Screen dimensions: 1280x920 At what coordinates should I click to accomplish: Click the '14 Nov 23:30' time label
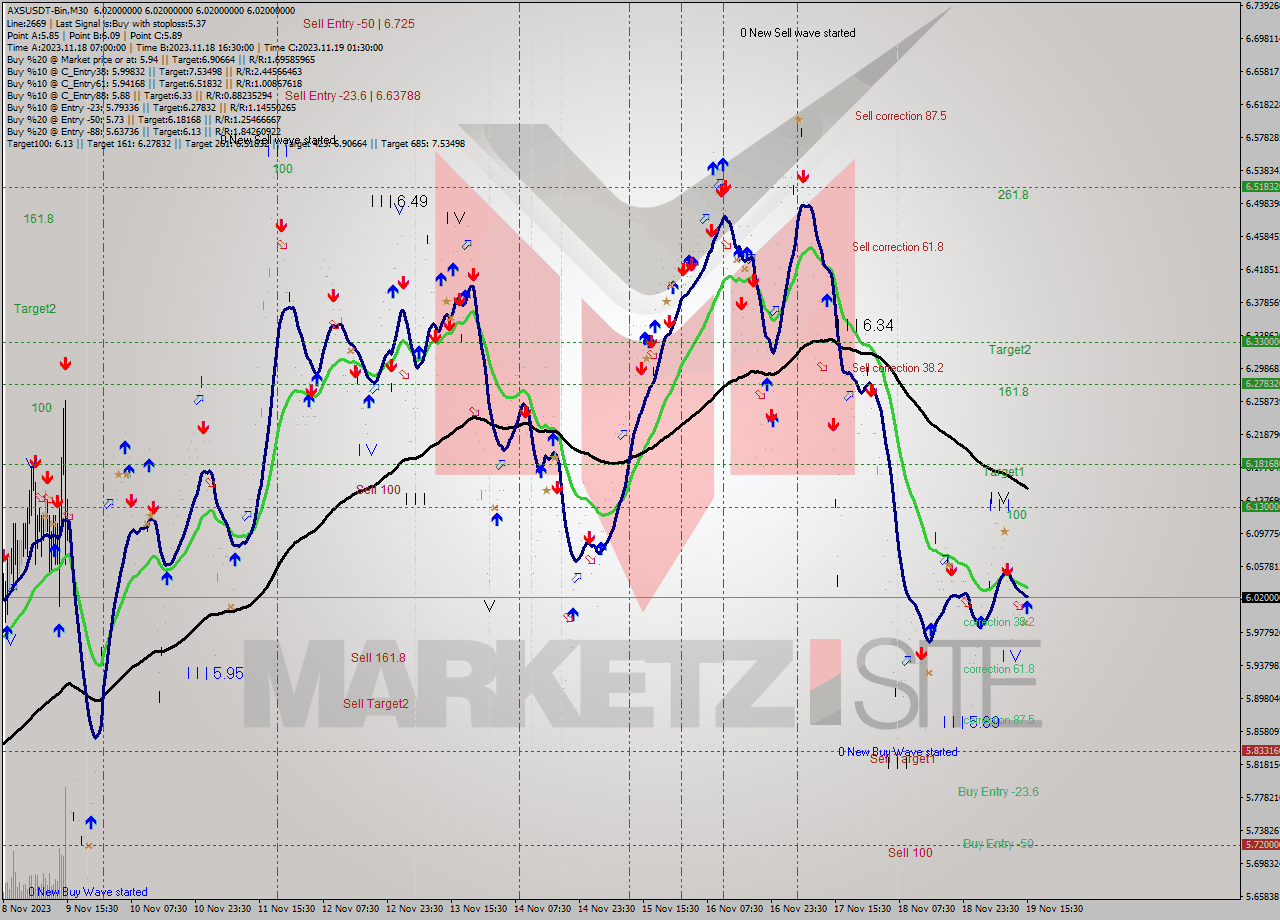[607, 909]
